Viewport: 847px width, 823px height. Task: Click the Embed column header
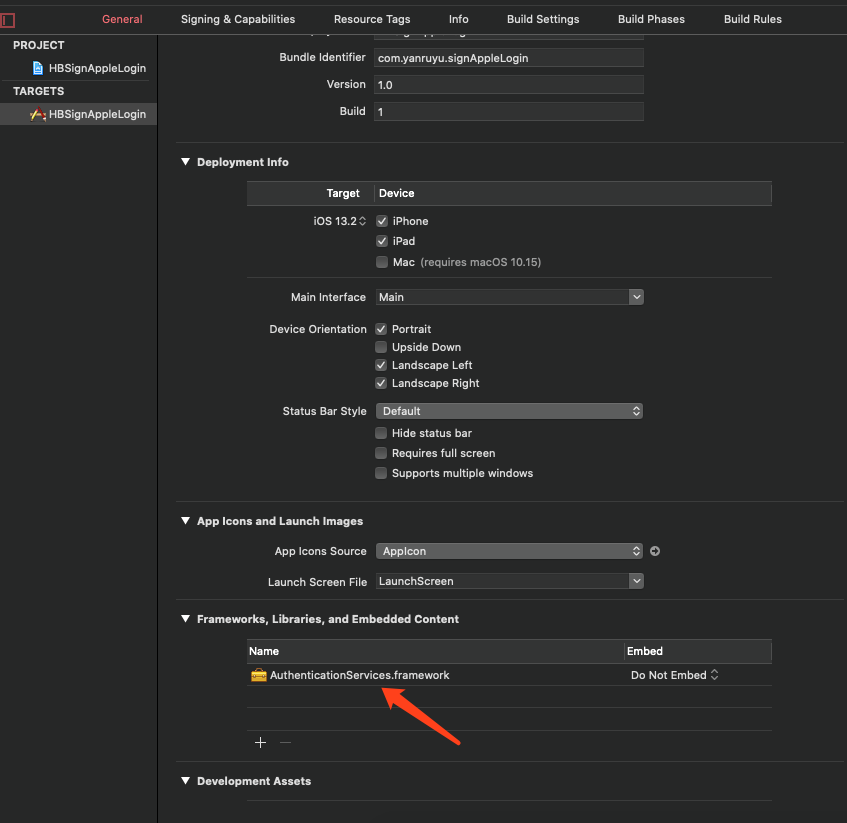point(644,651)
